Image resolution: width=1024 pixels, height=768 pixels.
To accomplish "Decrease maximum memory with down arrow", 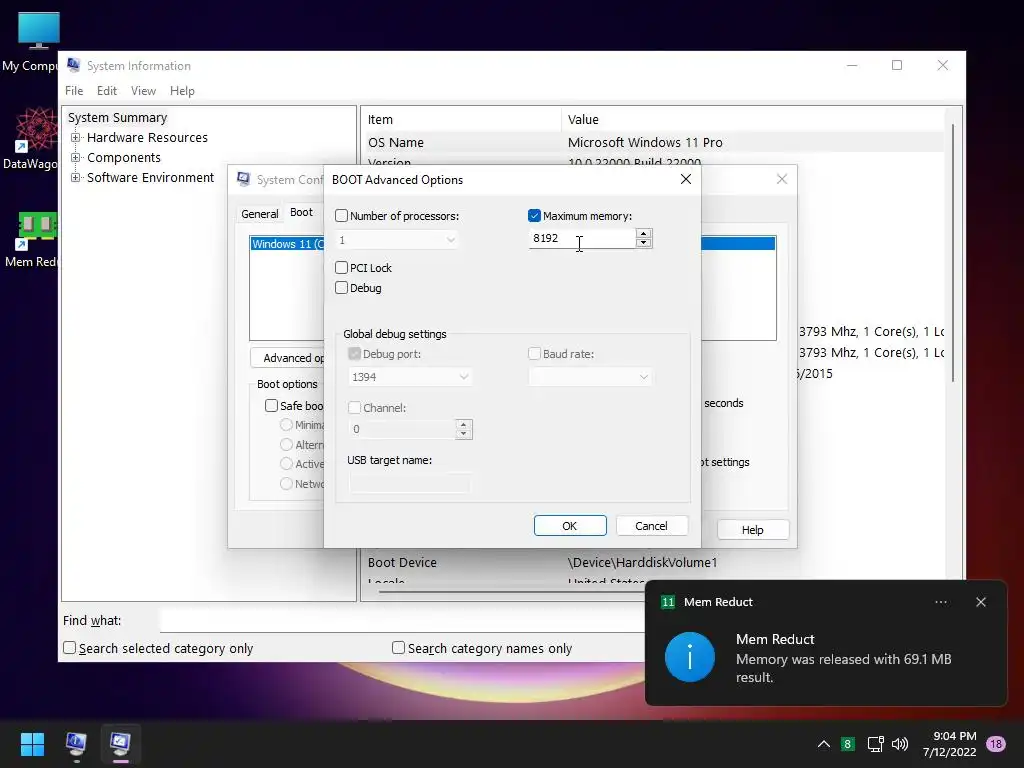I will (643, 243).
